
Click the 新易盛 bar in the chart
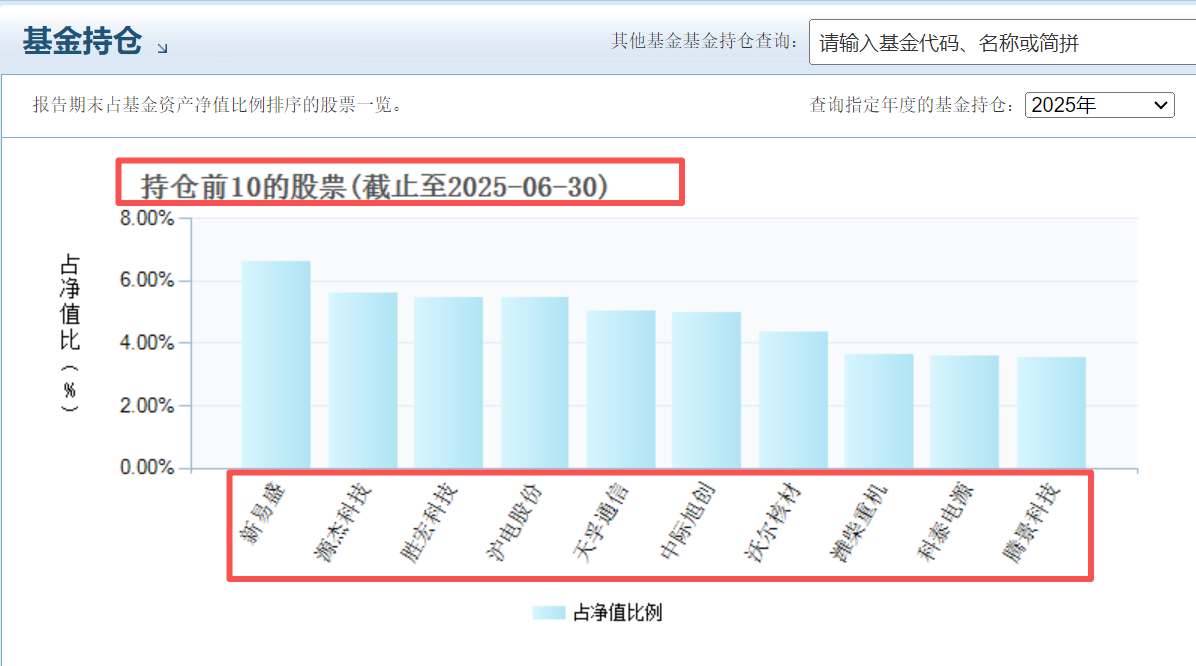[x=276, y=365]
